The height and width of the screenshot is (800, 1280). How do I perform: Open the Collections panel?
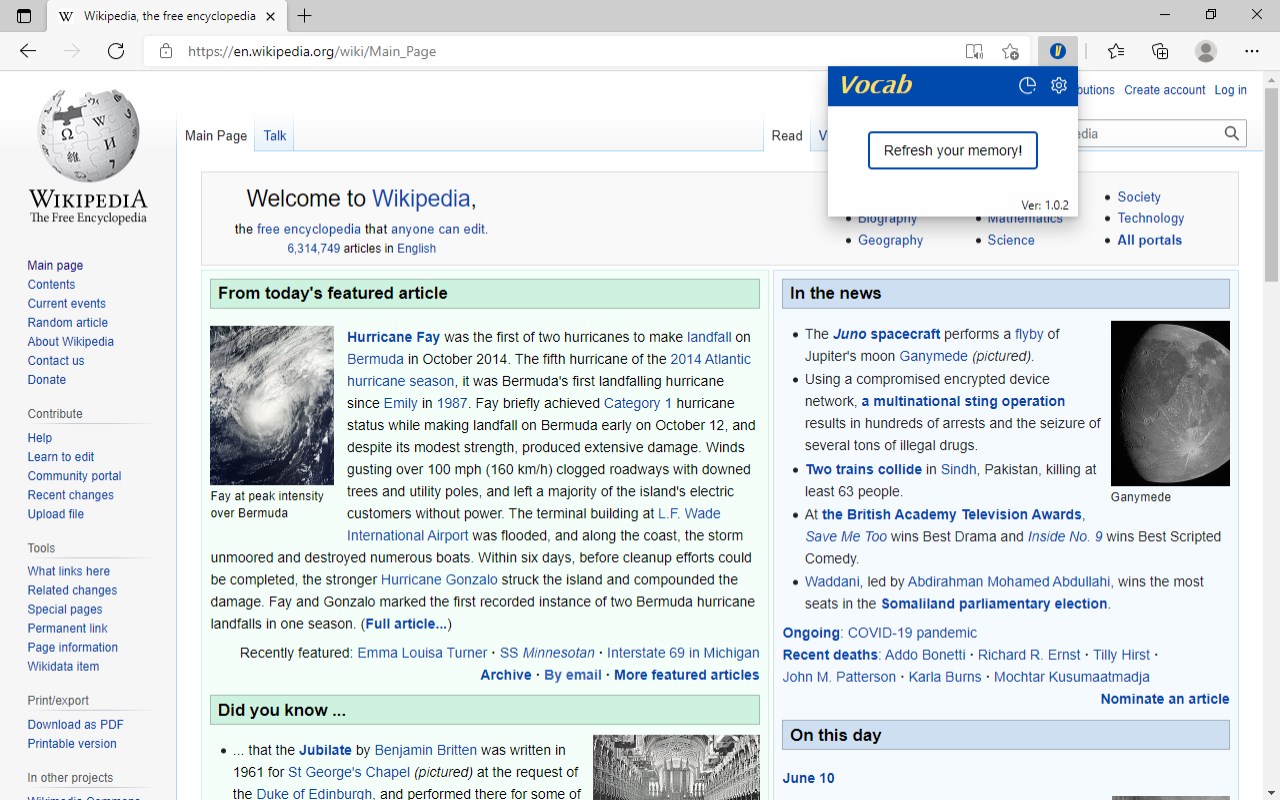tap(1160, 51)
